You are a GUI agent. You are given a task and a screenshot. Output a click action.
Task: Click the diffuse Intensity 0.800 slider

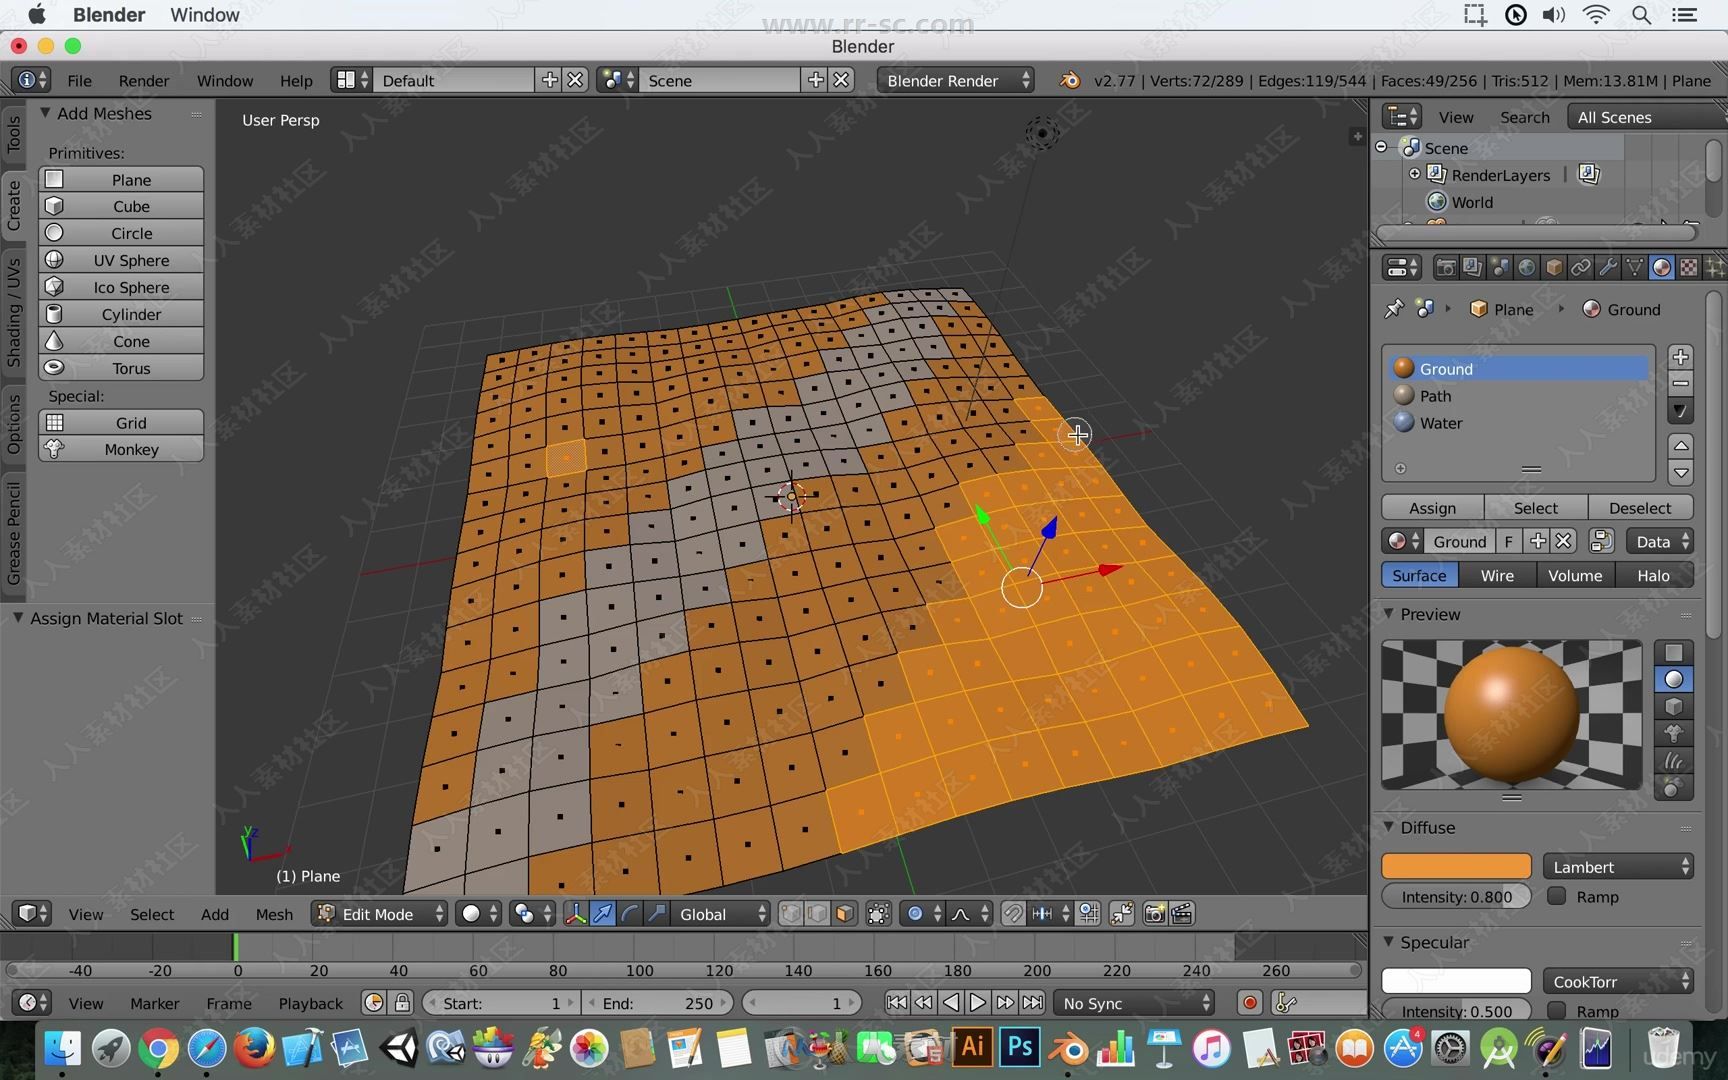pos(1456,896)
